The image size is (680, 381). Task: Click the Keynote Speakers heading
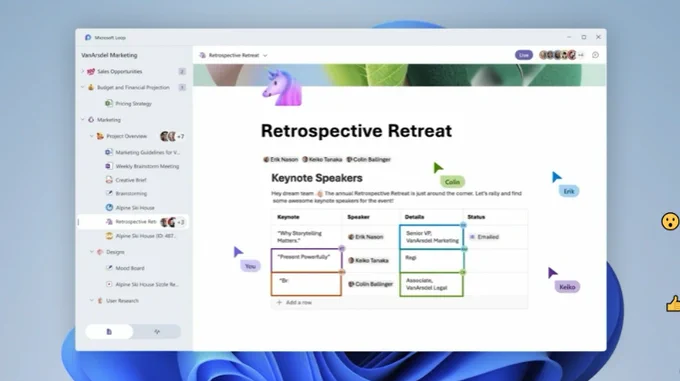pyautogui.click(x=317, y=178)
